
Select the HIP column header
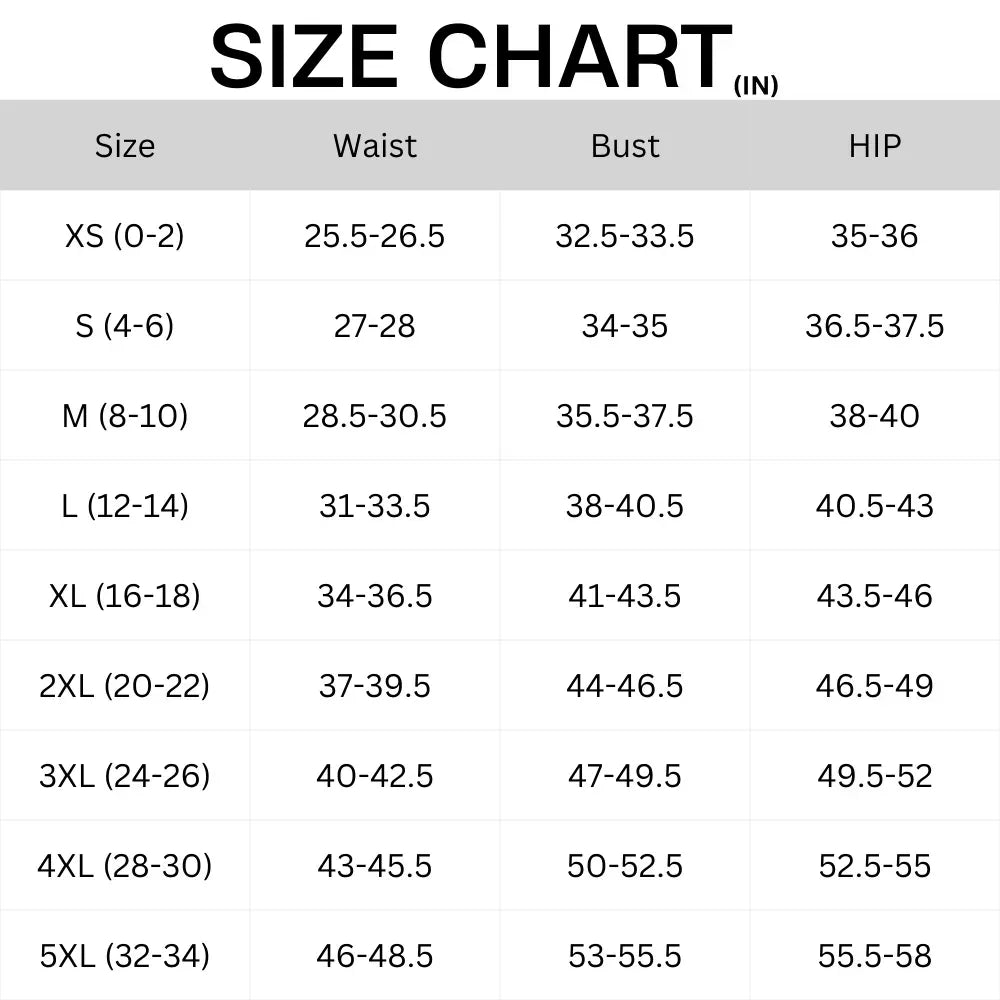click(875, 146)
